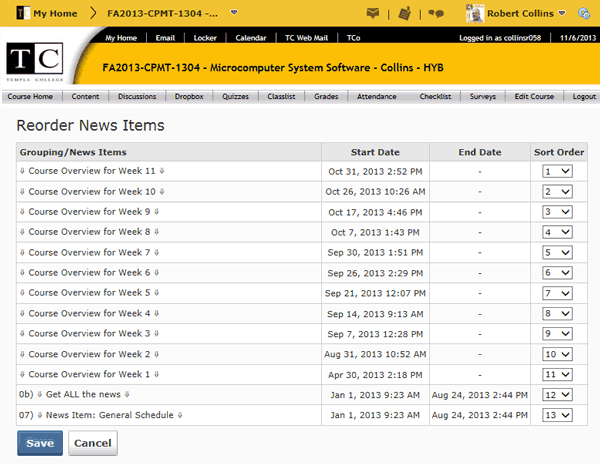This screenshot has height=464, width=600.
Task: Go to Course Home tab
Action: pos(30,96)
